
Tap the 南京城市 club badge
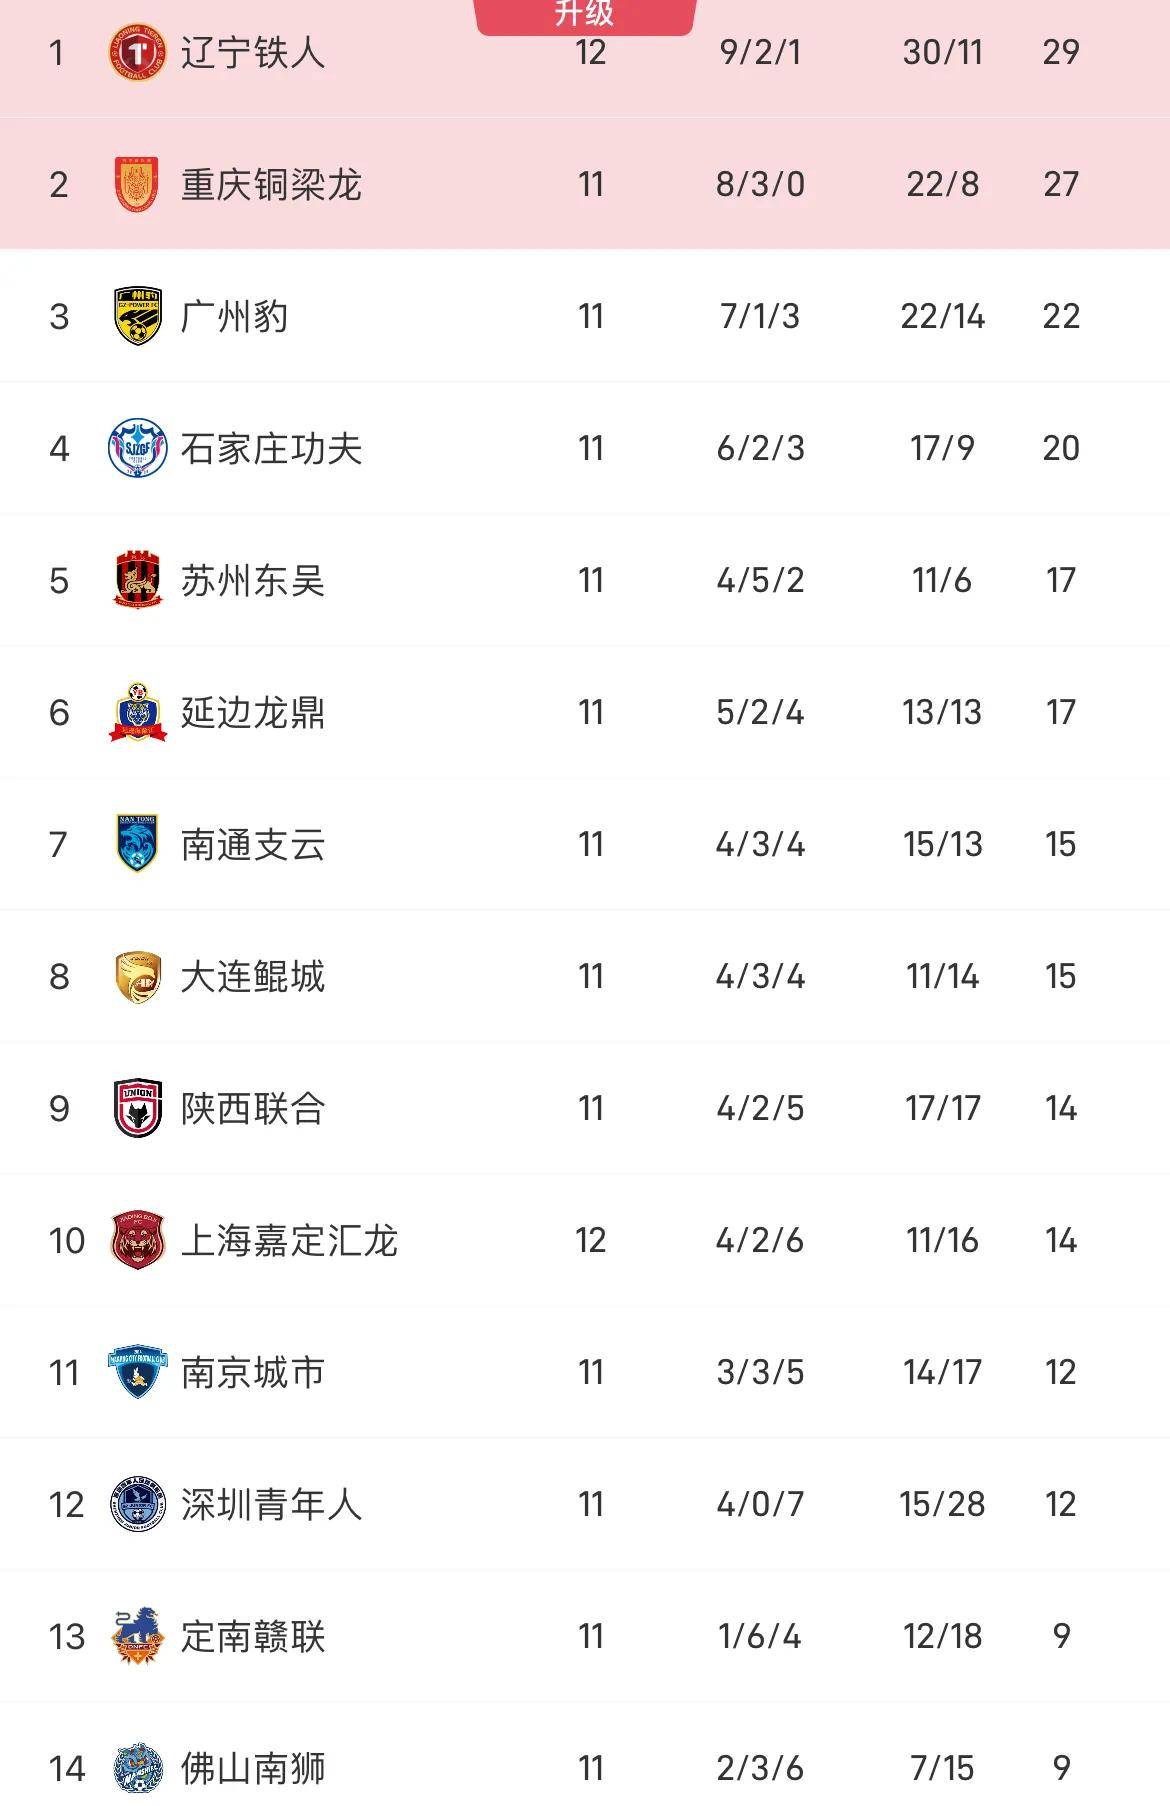click(137, 1373)
